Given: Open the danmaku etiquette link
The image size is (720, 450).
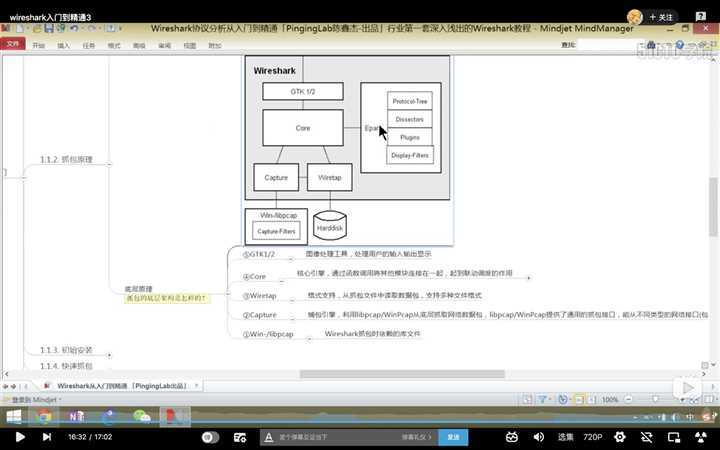Looking at the screenshot, I should pyautogui.click(x=416, y=437).
